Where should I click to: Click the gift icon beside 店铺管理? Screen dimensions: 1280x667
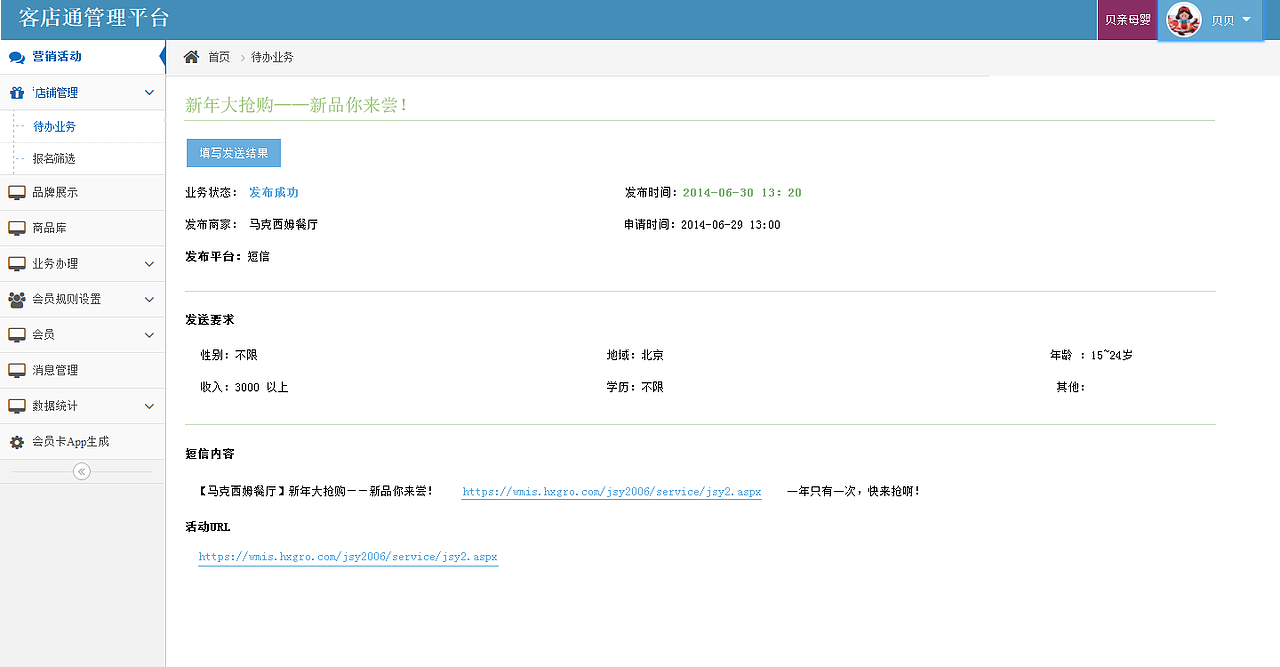pyautogui.click(x=16, y=93)
